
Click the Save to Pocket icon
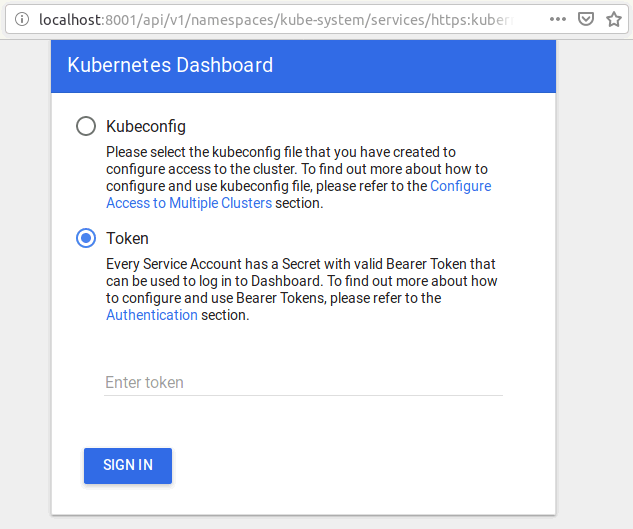[x=587, y=19]
